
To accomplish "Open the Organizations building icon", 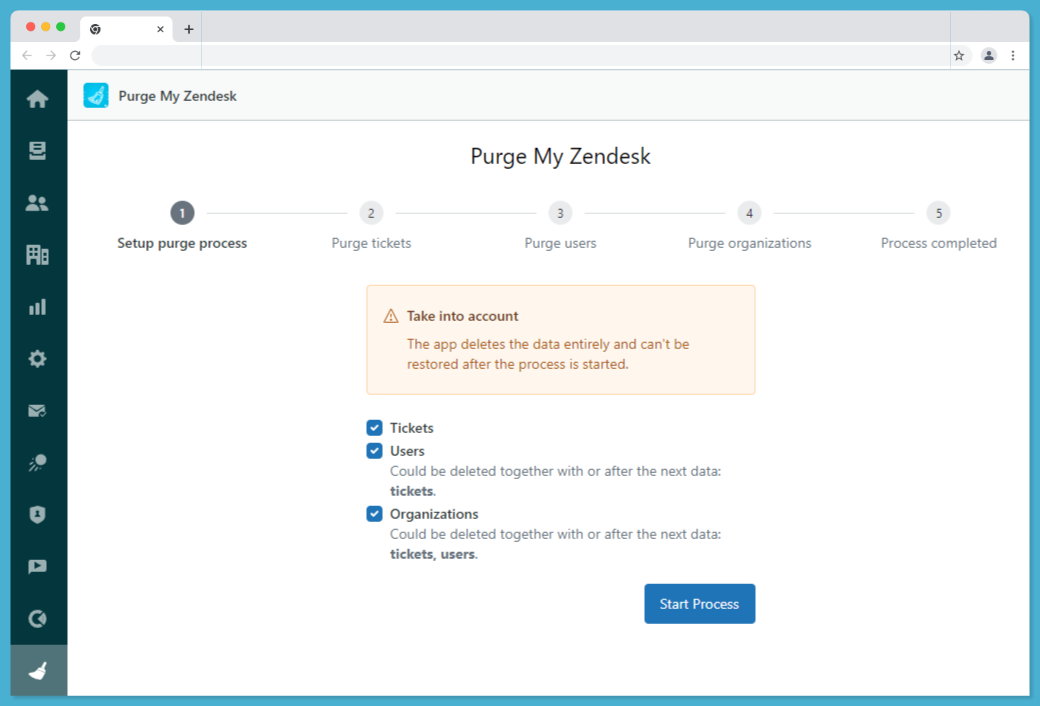I will pos(37,254).
